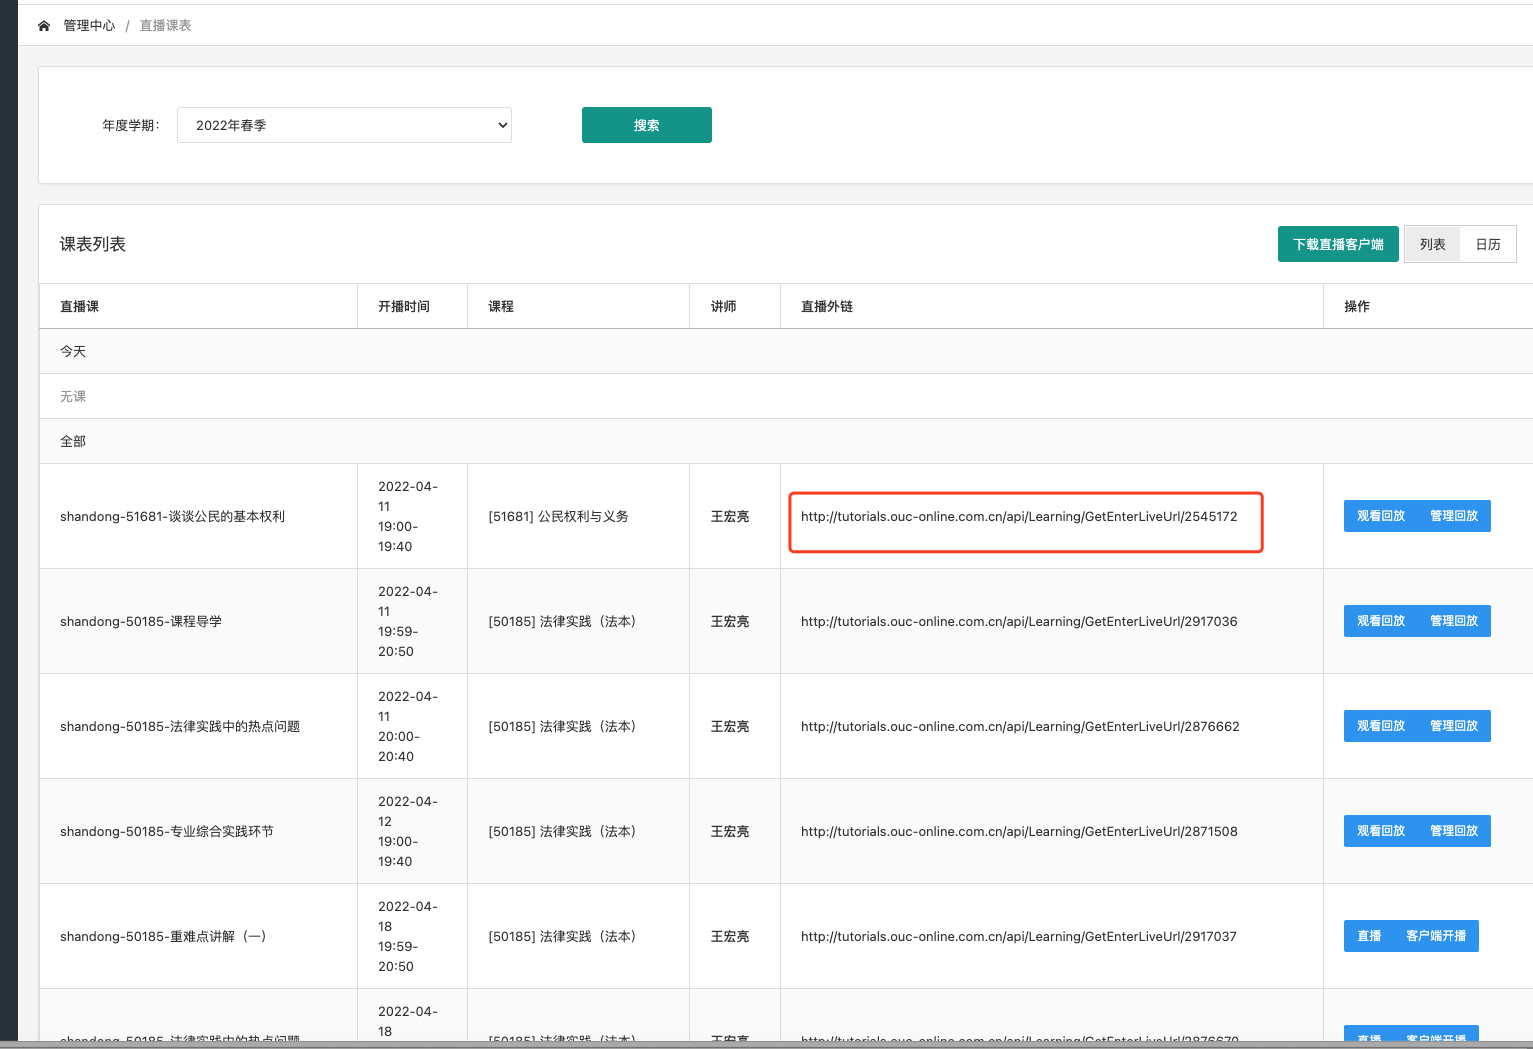Viewport: 1533px width, 1049px height.
Task: Switch to 列表 view
Action: [1432, 244]
